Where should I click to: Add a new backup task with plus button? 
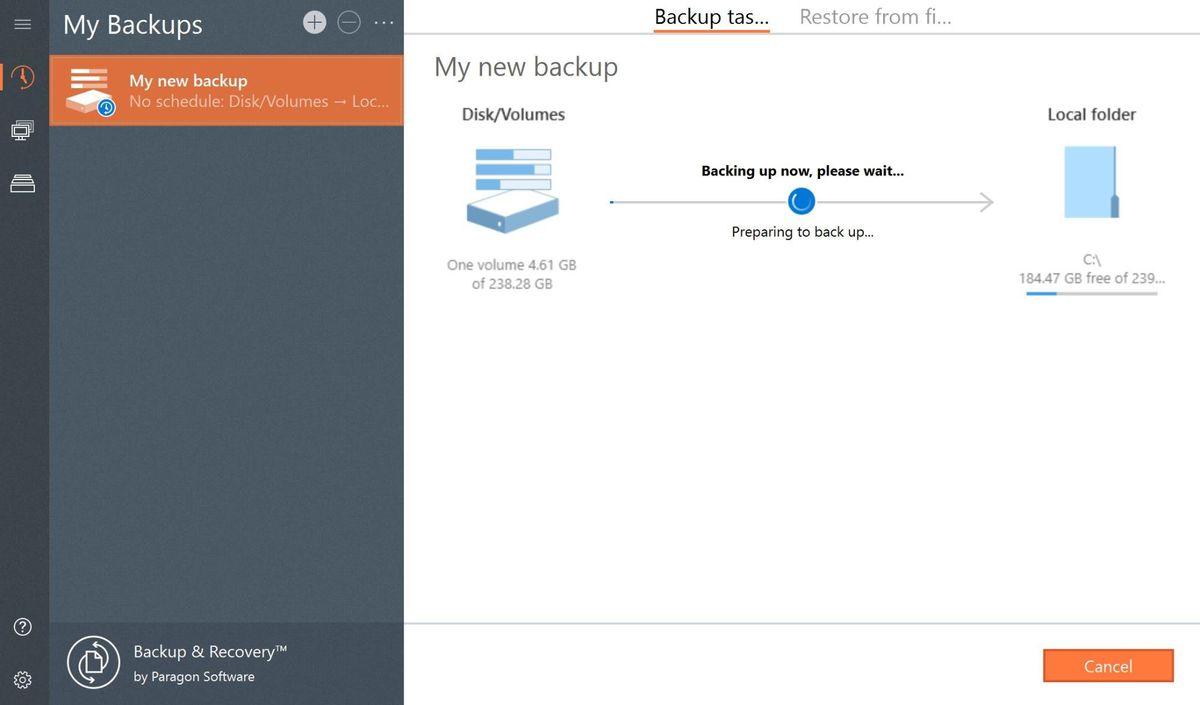(x=314, y=20)
